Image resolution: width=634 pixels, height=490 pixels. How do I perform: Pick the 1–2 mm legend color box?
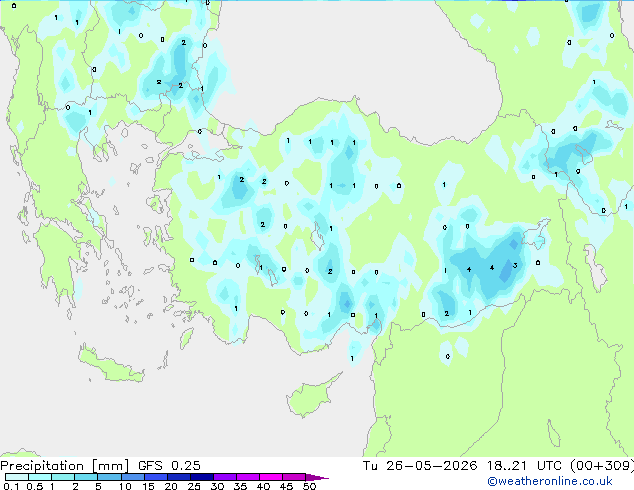[63, 477]
